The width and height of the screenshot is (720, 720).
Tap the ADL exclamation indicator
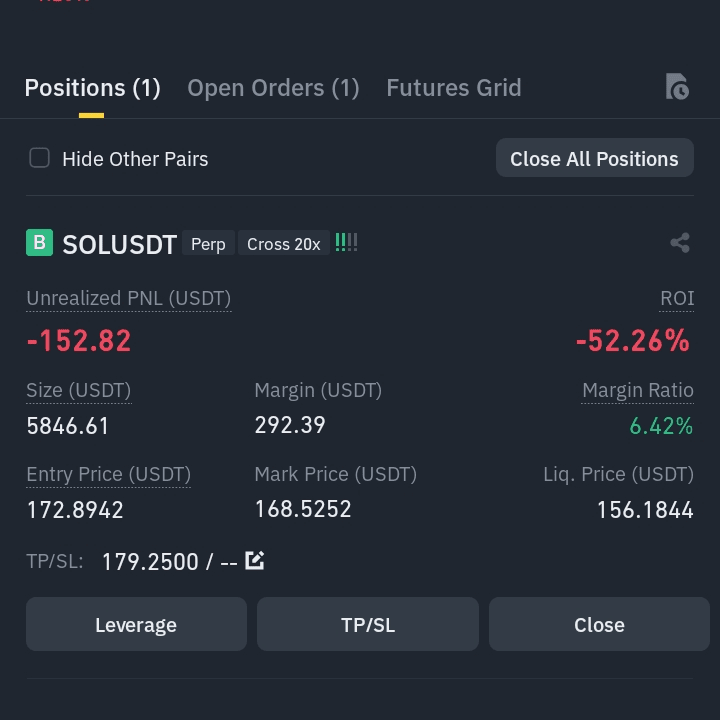pos(346,242)
